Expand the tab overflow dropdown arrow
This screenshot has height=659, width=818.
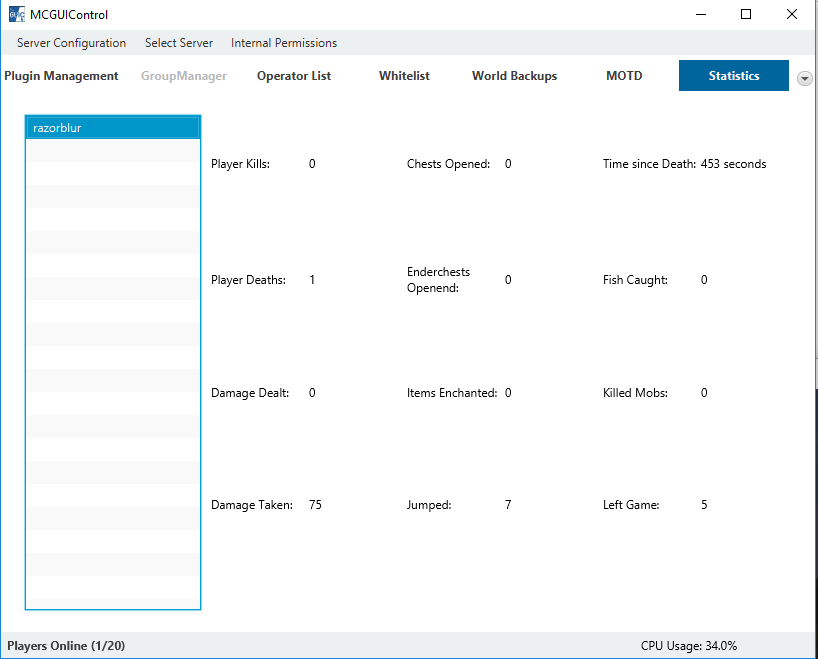click(805, 78)
